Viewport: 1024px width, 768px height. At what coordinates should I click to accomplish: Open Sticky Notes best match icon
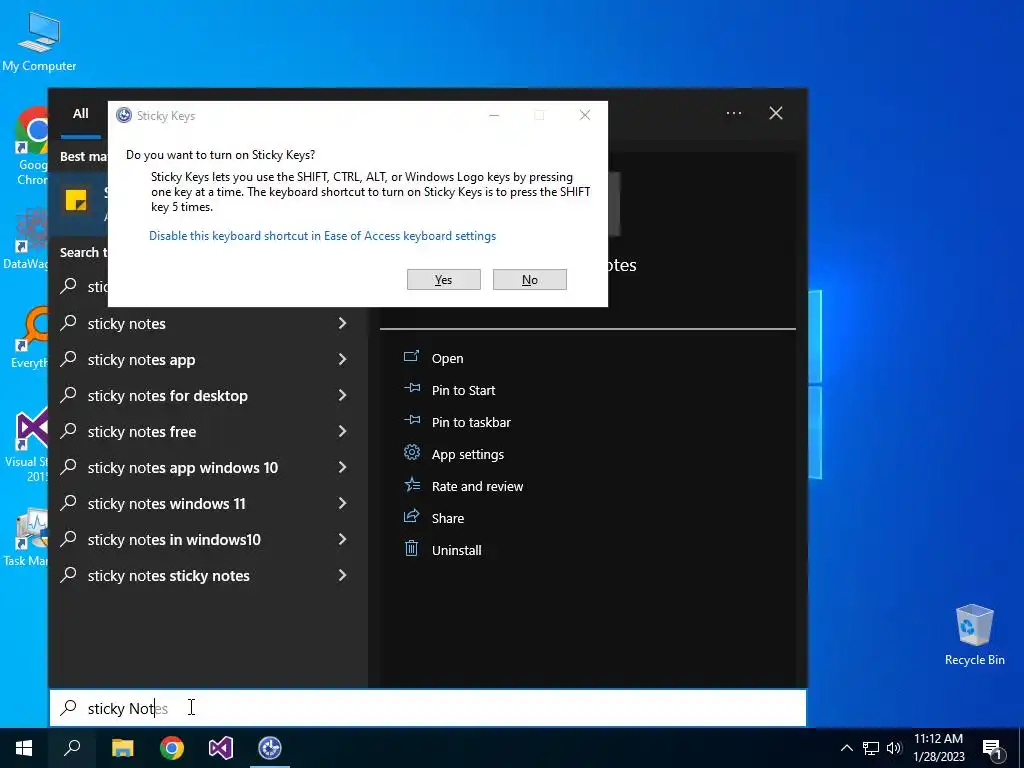(x=76, y=200)
